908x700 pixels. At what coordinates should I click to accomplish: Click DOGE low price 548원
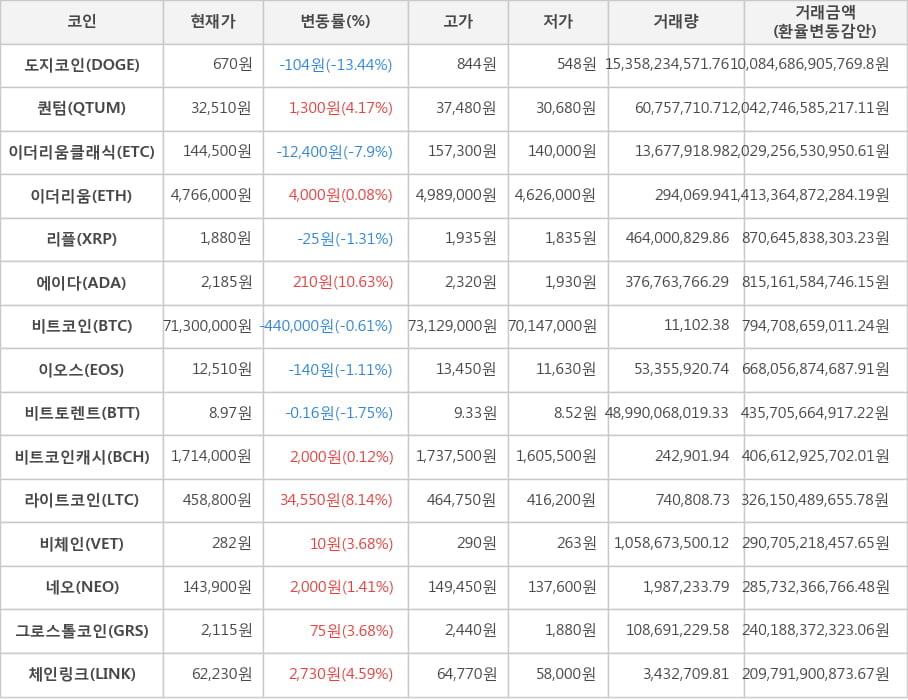point(577,64)
